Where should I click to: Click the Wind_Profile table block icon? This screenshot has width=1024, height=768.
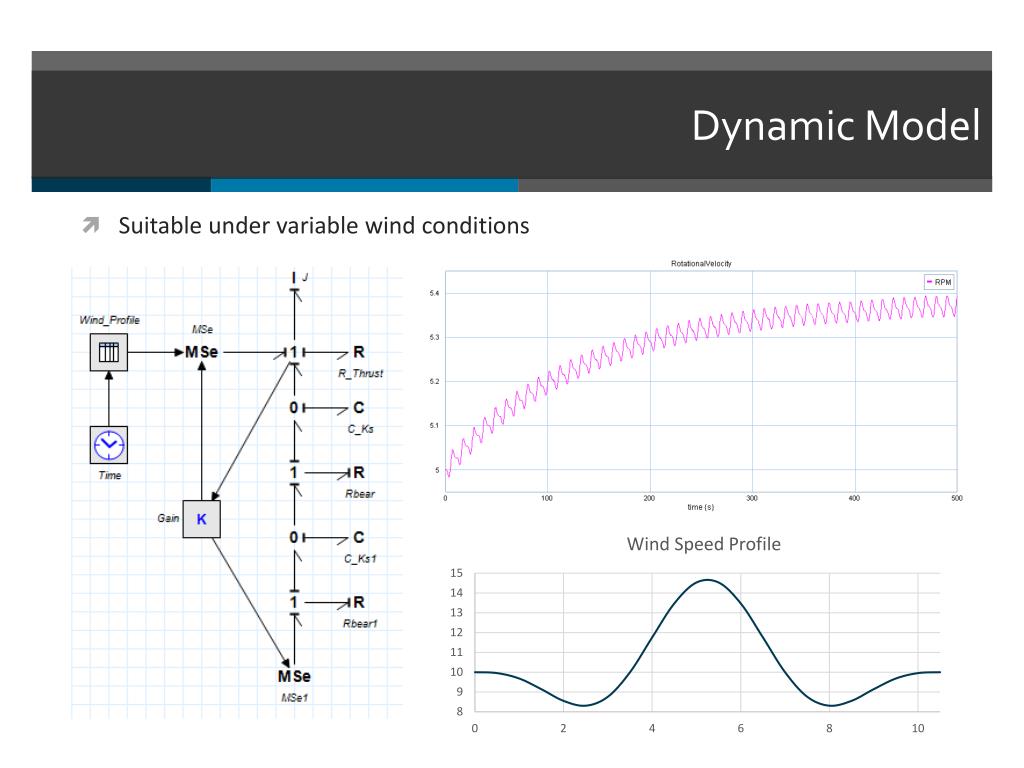coord(109,352)
